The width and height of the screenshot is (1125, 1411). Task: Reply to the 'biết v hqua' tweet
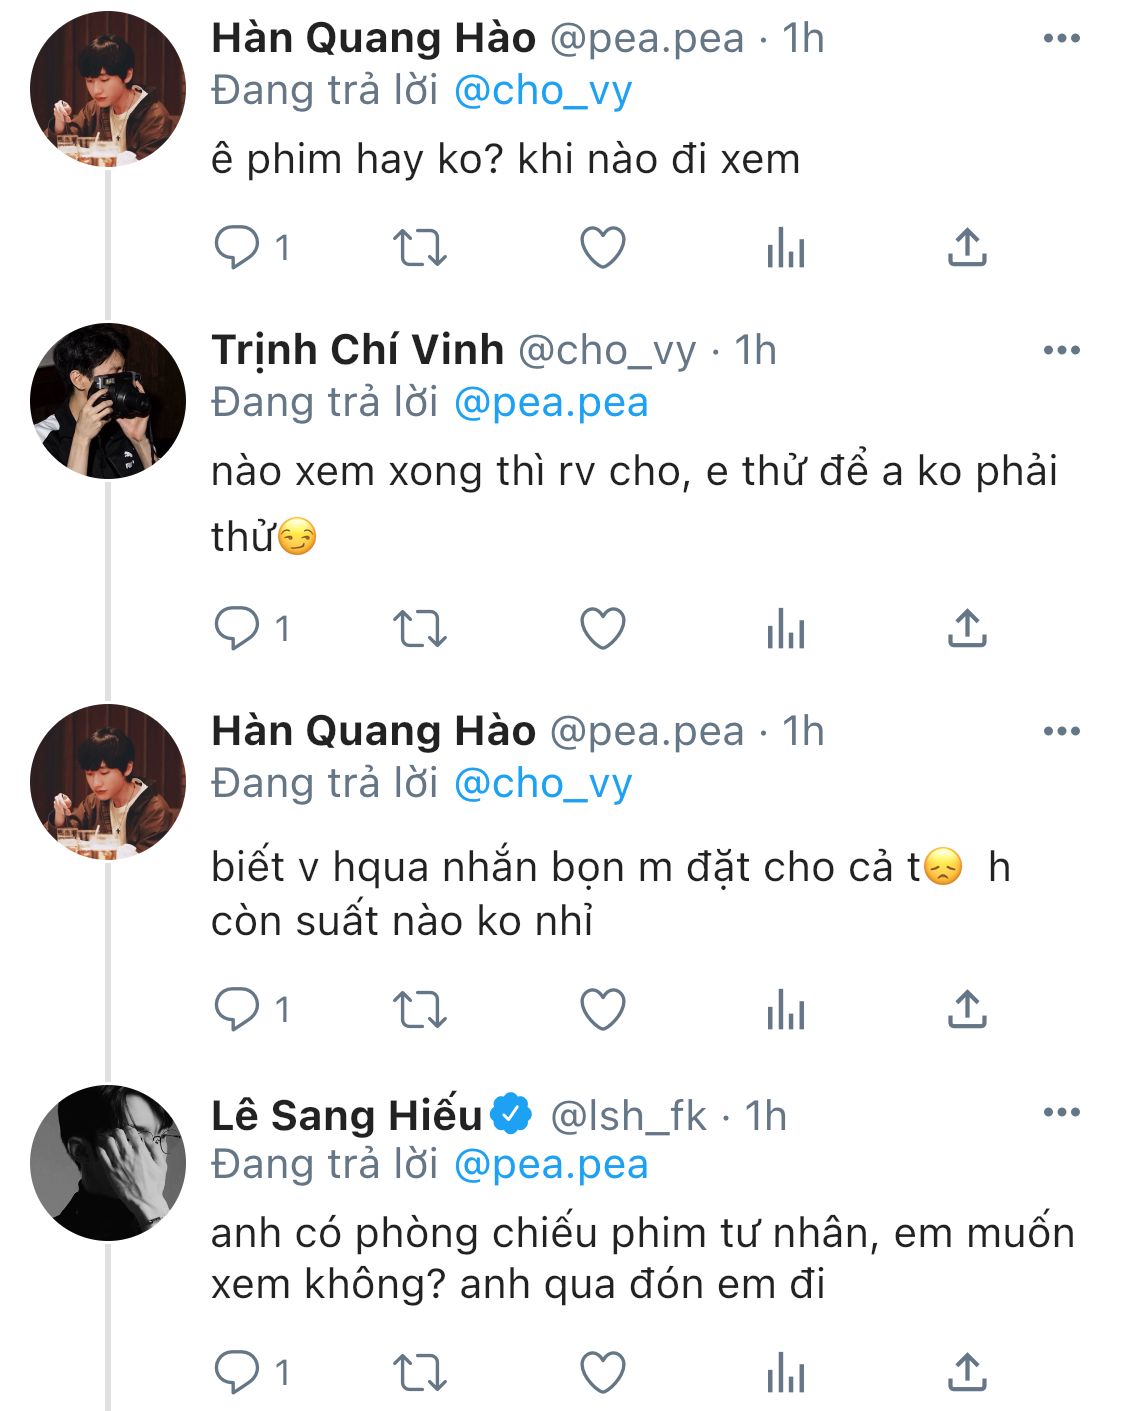[x=237, y=1008]
